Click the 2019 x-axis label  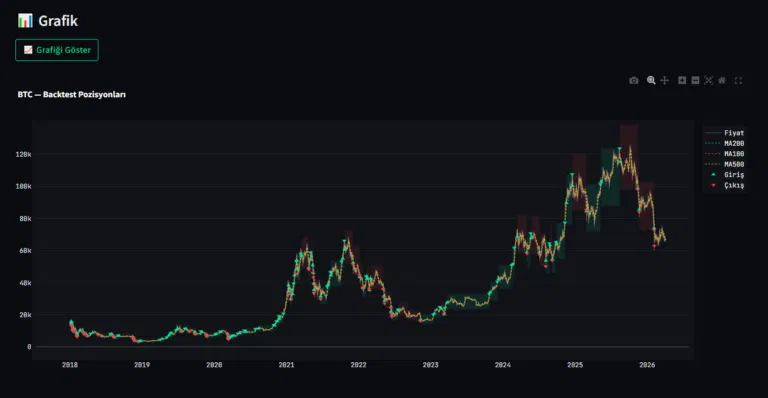[x=142, y=365]
